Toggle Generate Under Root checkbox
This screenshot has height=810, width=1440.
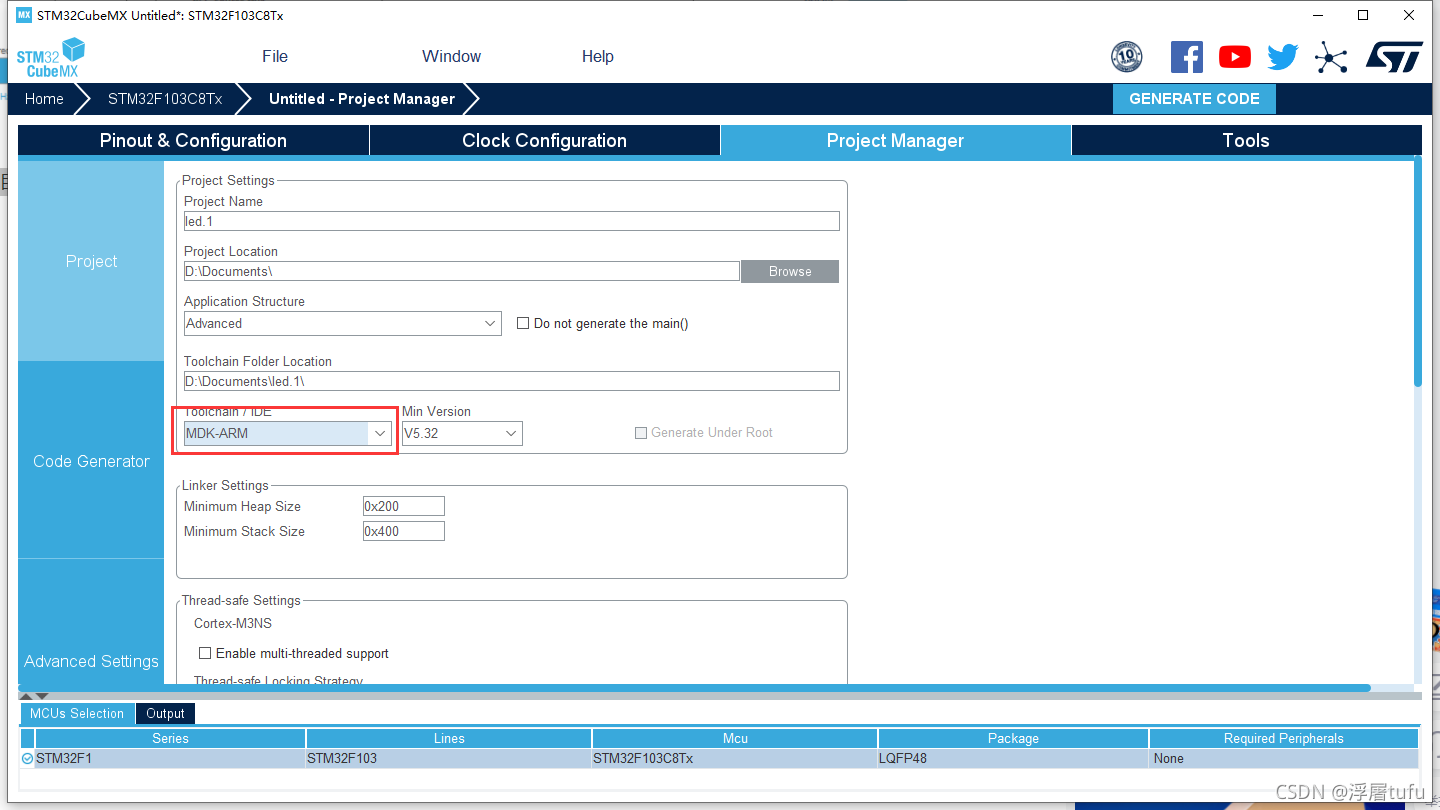coord(641,433)
